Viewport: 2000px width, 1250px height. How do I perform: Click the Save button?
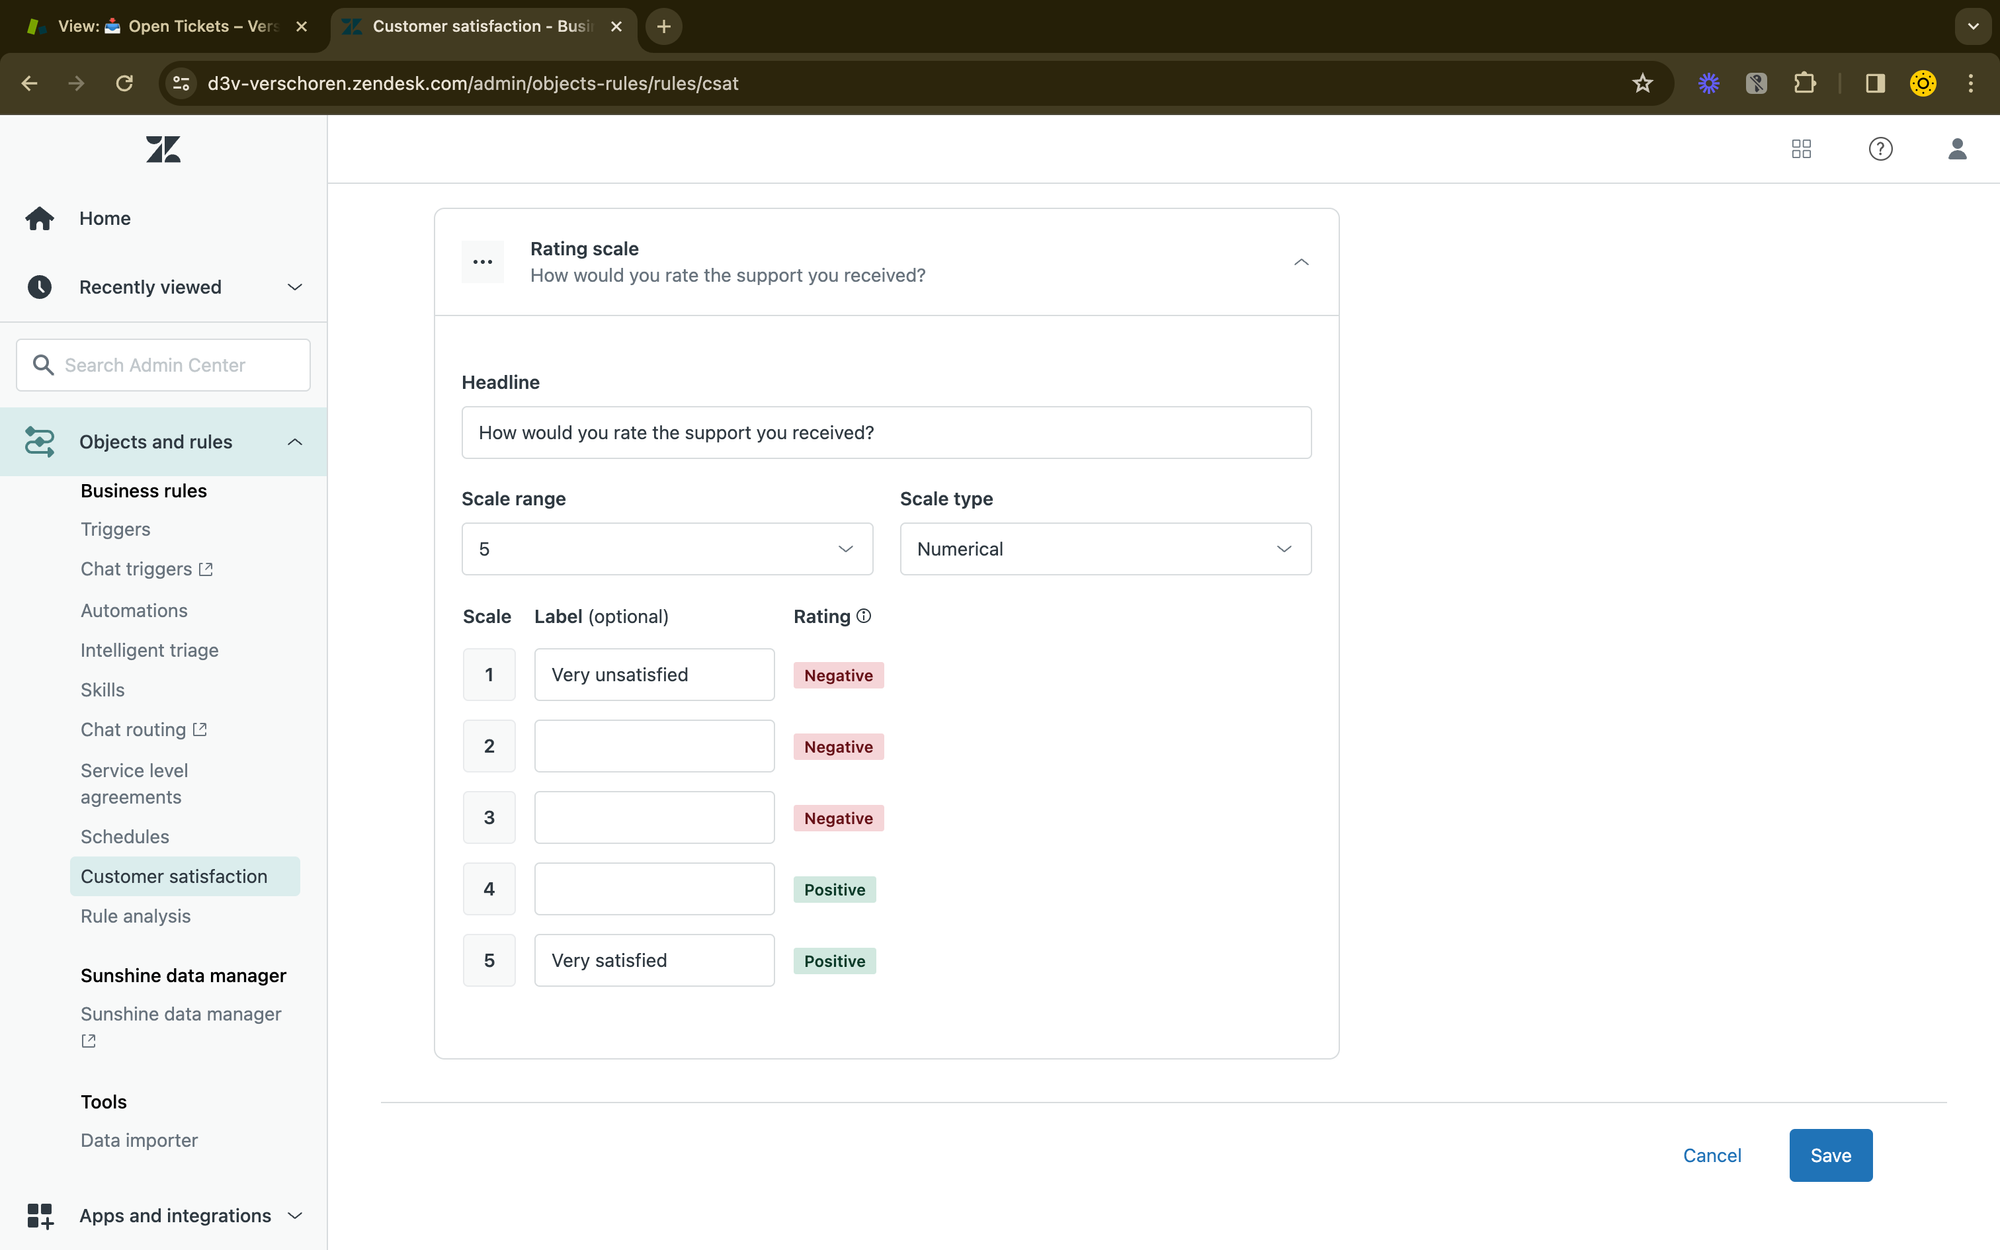coord(1830,1155)
